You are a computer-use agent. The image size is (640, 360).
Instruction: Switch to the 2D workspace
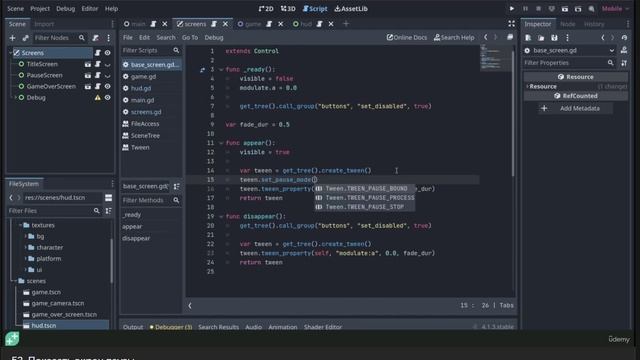coord(266,9)
